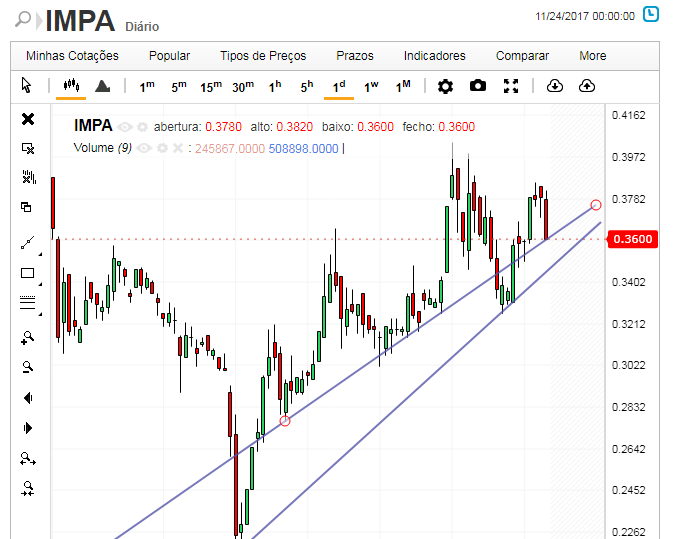Select the 5h timeframe

(307, 86)
